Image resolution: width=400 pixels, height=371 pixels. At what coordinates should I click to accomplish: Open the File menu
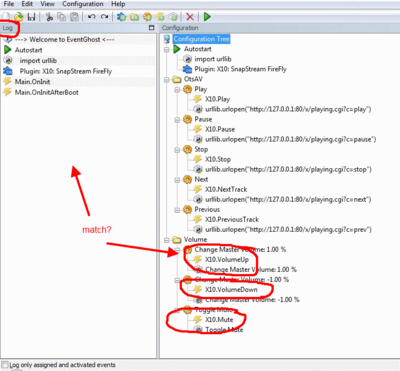(x=9, y=4)
